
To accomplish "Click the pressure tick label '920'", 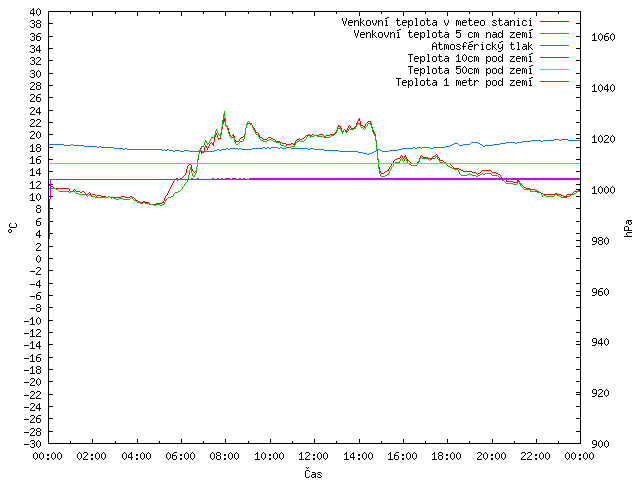I will click(x=600, y=393).
